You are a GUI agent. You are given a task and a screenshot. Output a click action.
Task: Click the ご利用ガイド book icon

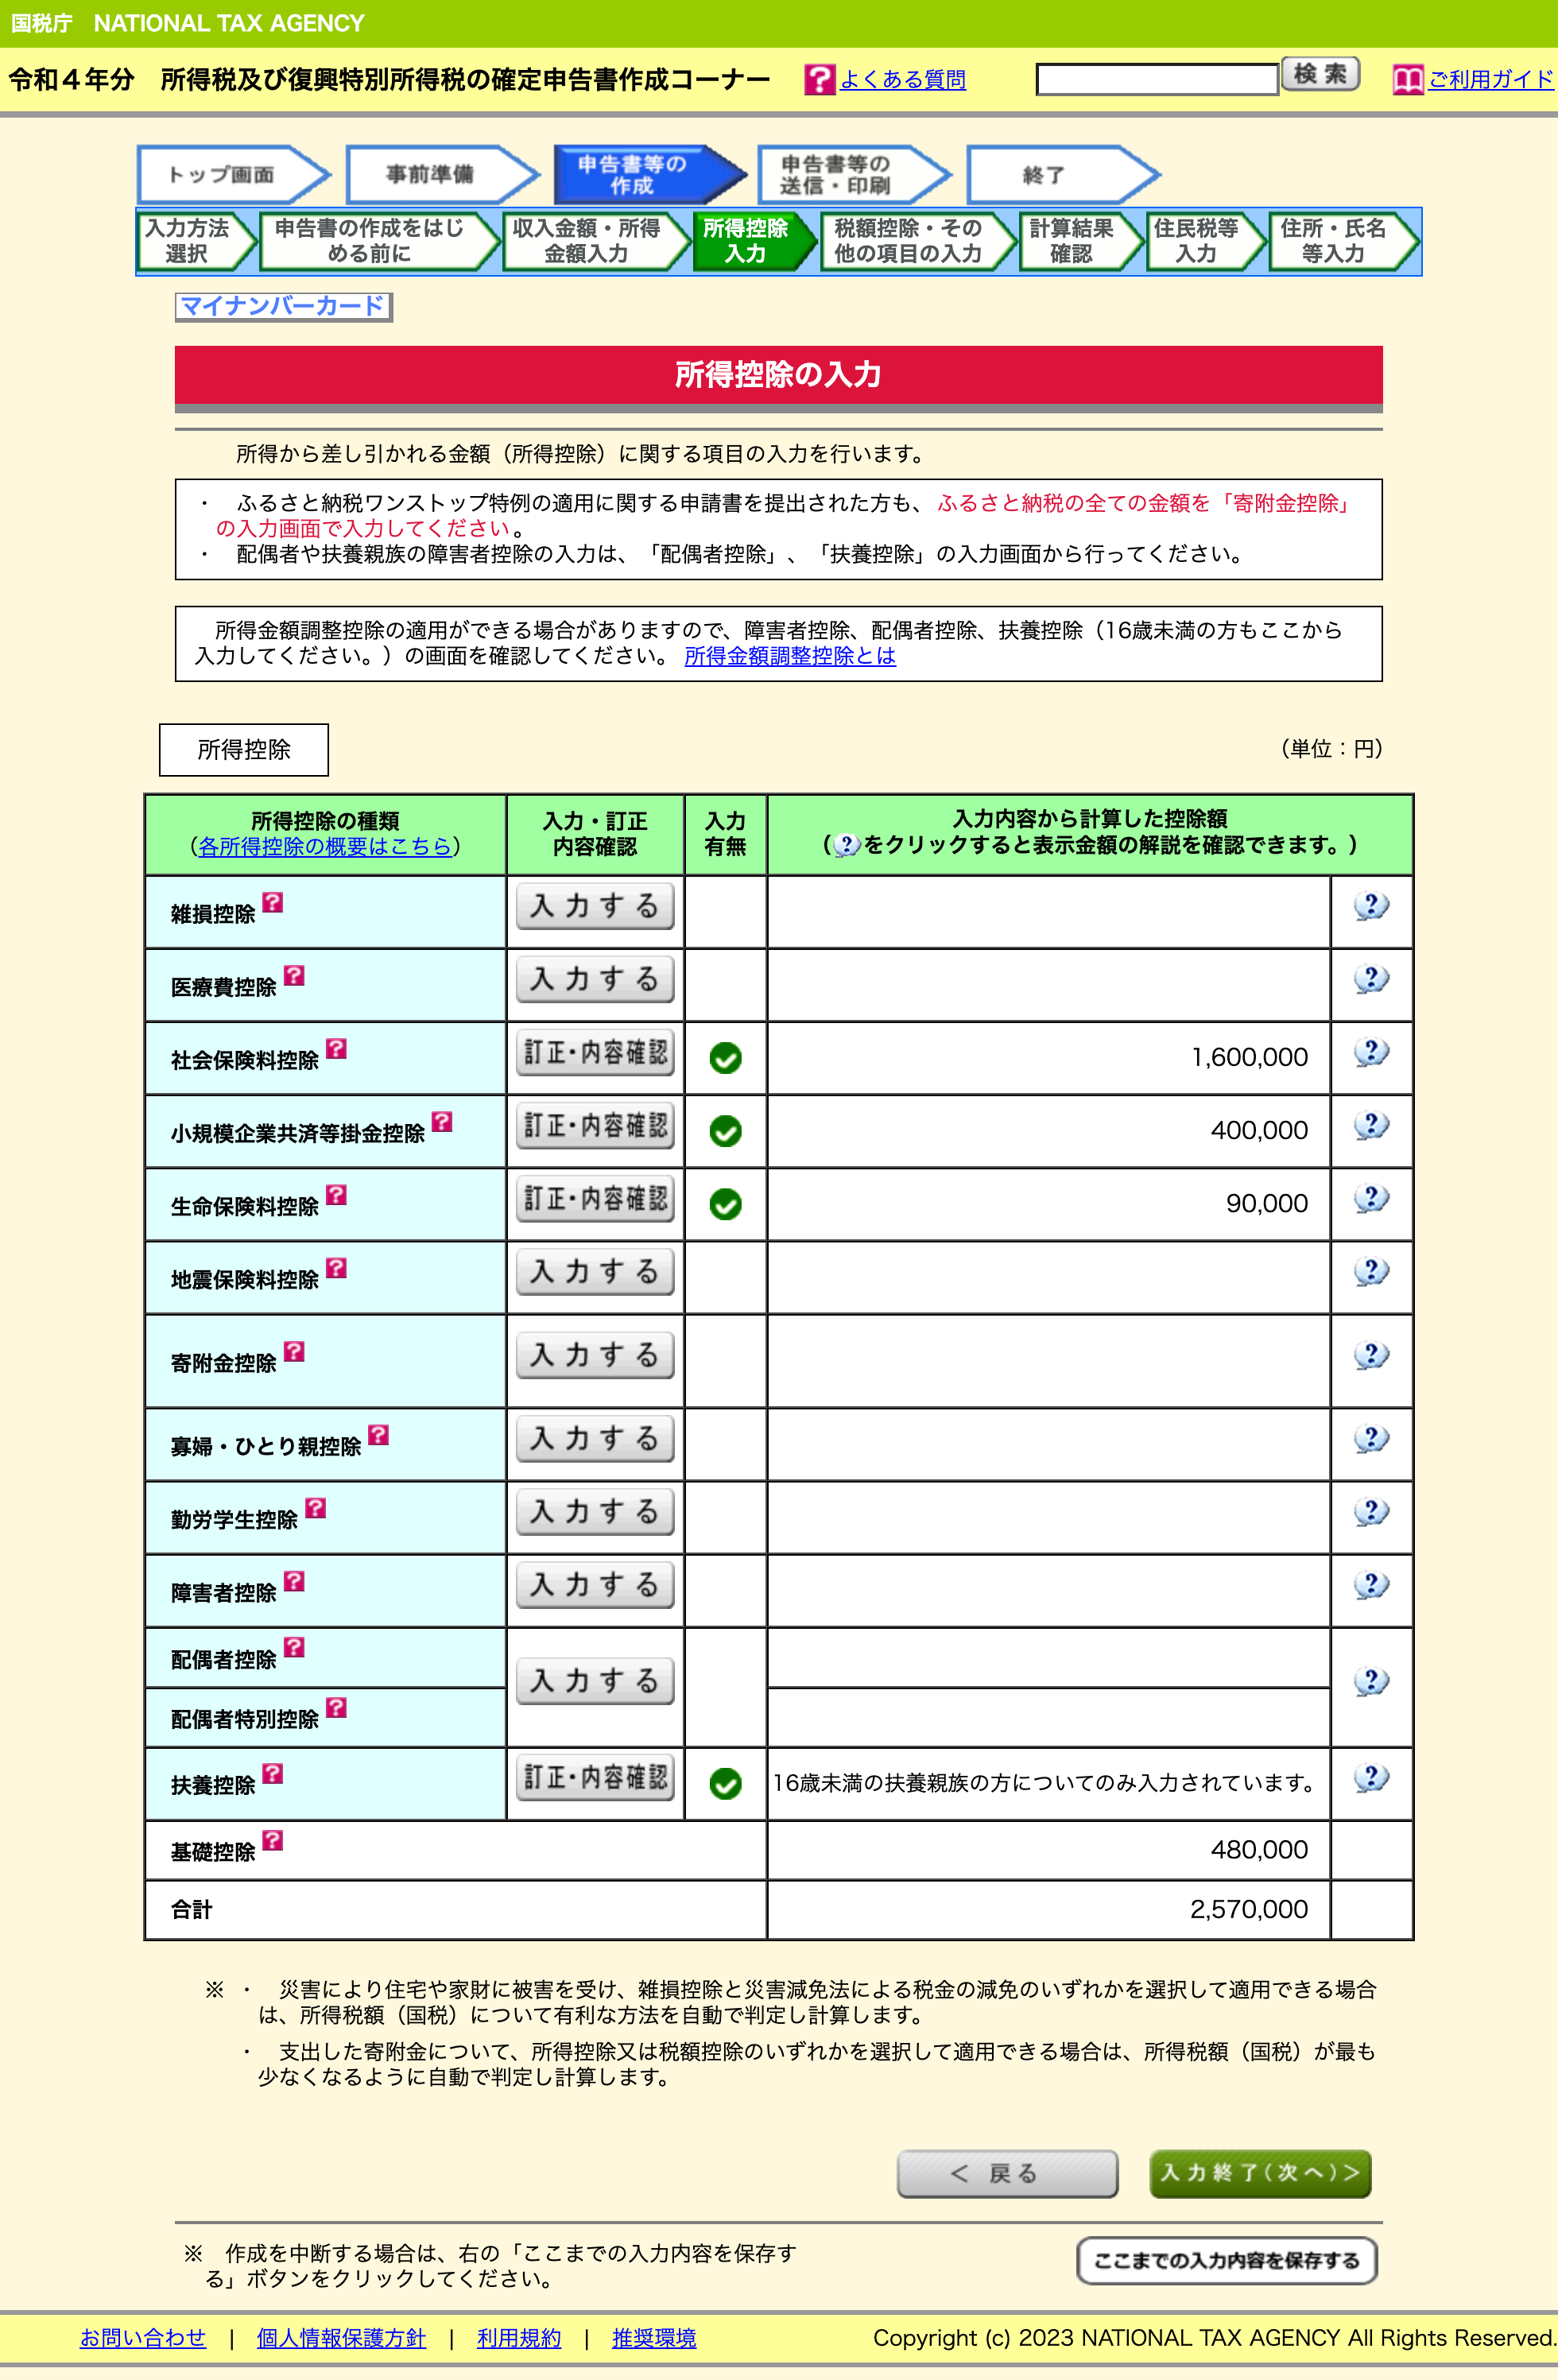click(x=1408, y=80)
